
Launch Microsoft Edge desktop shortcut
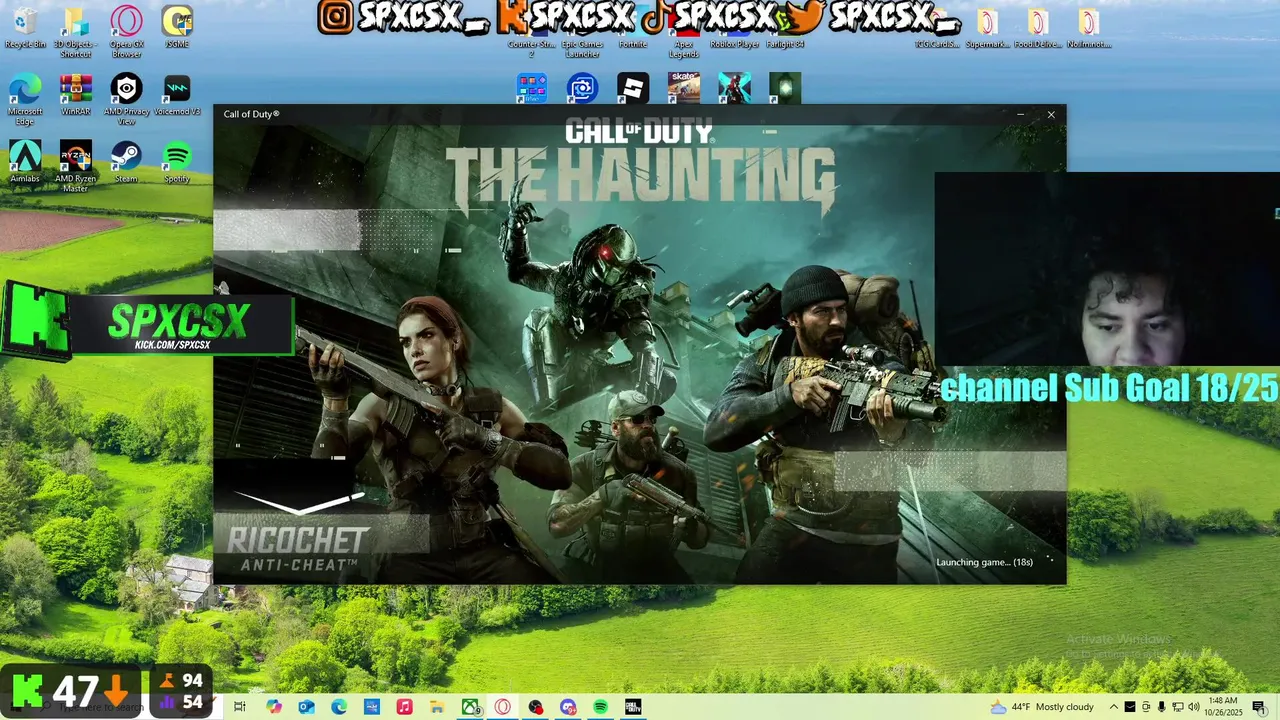25,99
